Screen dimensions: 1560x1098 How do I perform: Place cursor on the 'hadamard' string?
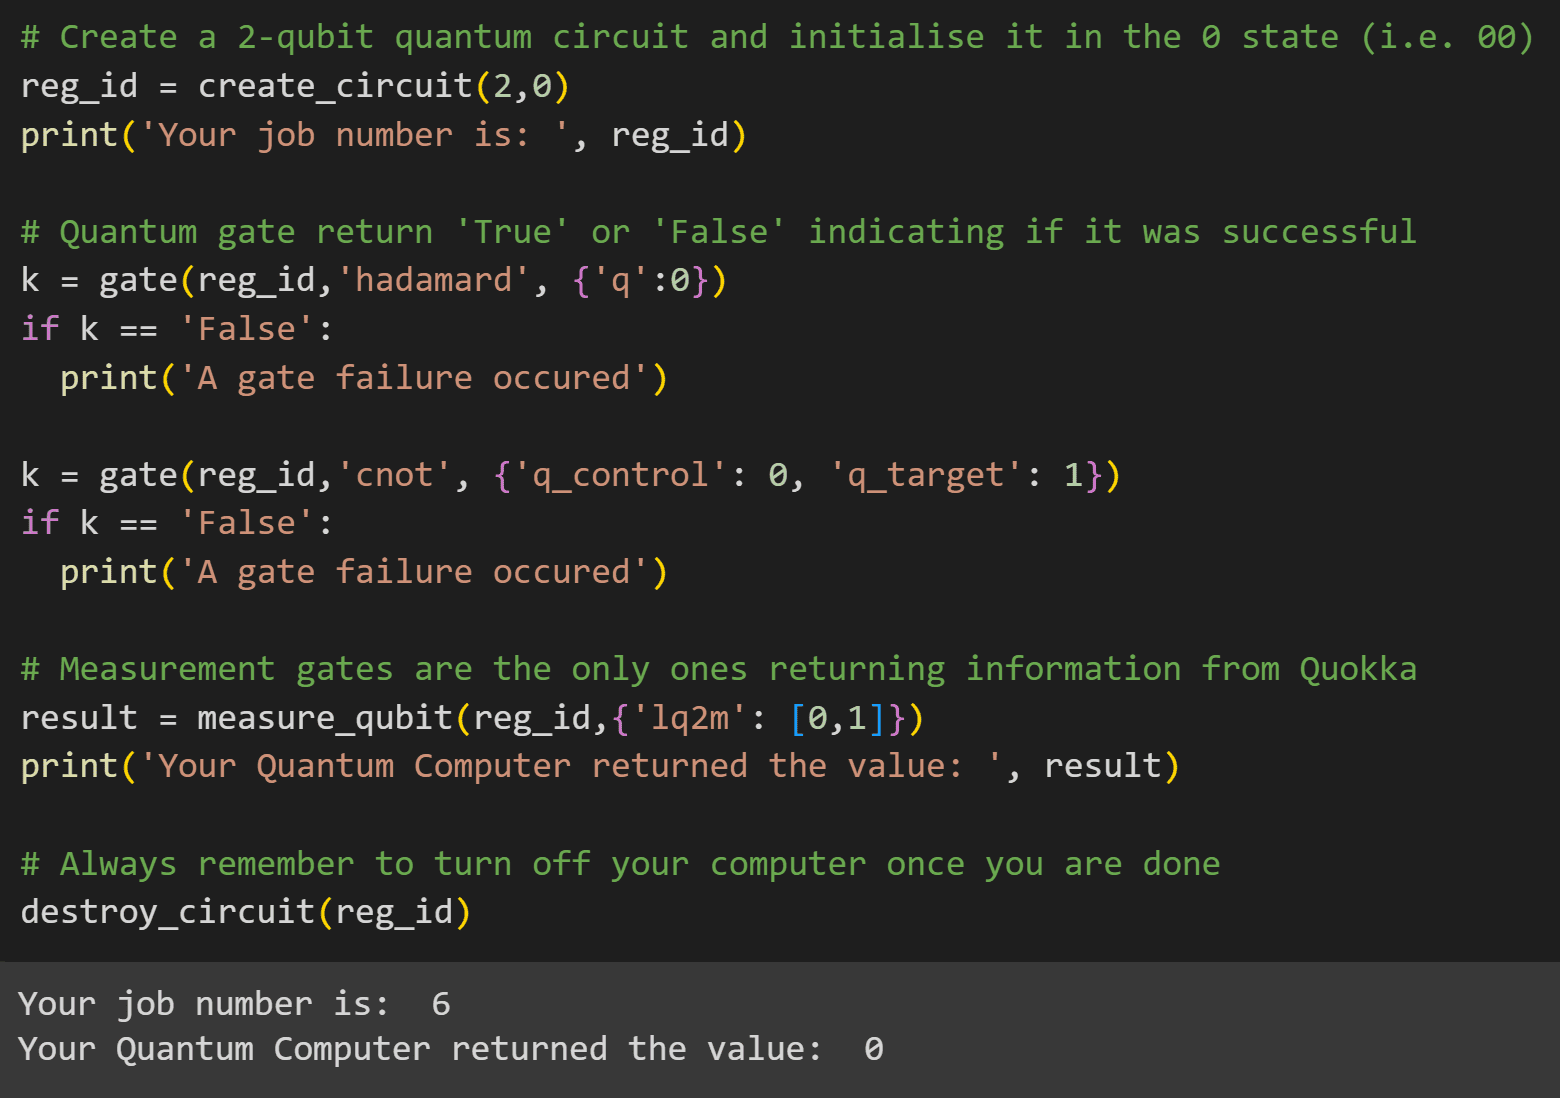coord(433,280)
